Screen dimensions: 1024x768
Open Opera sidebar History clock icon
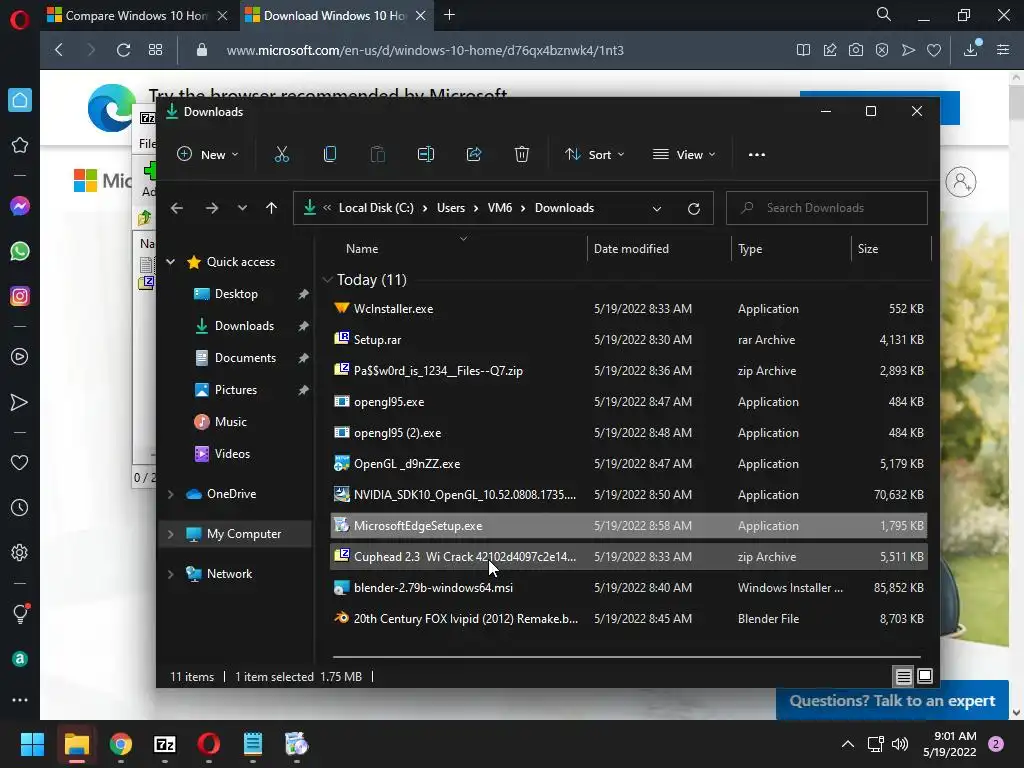(20, 507)
